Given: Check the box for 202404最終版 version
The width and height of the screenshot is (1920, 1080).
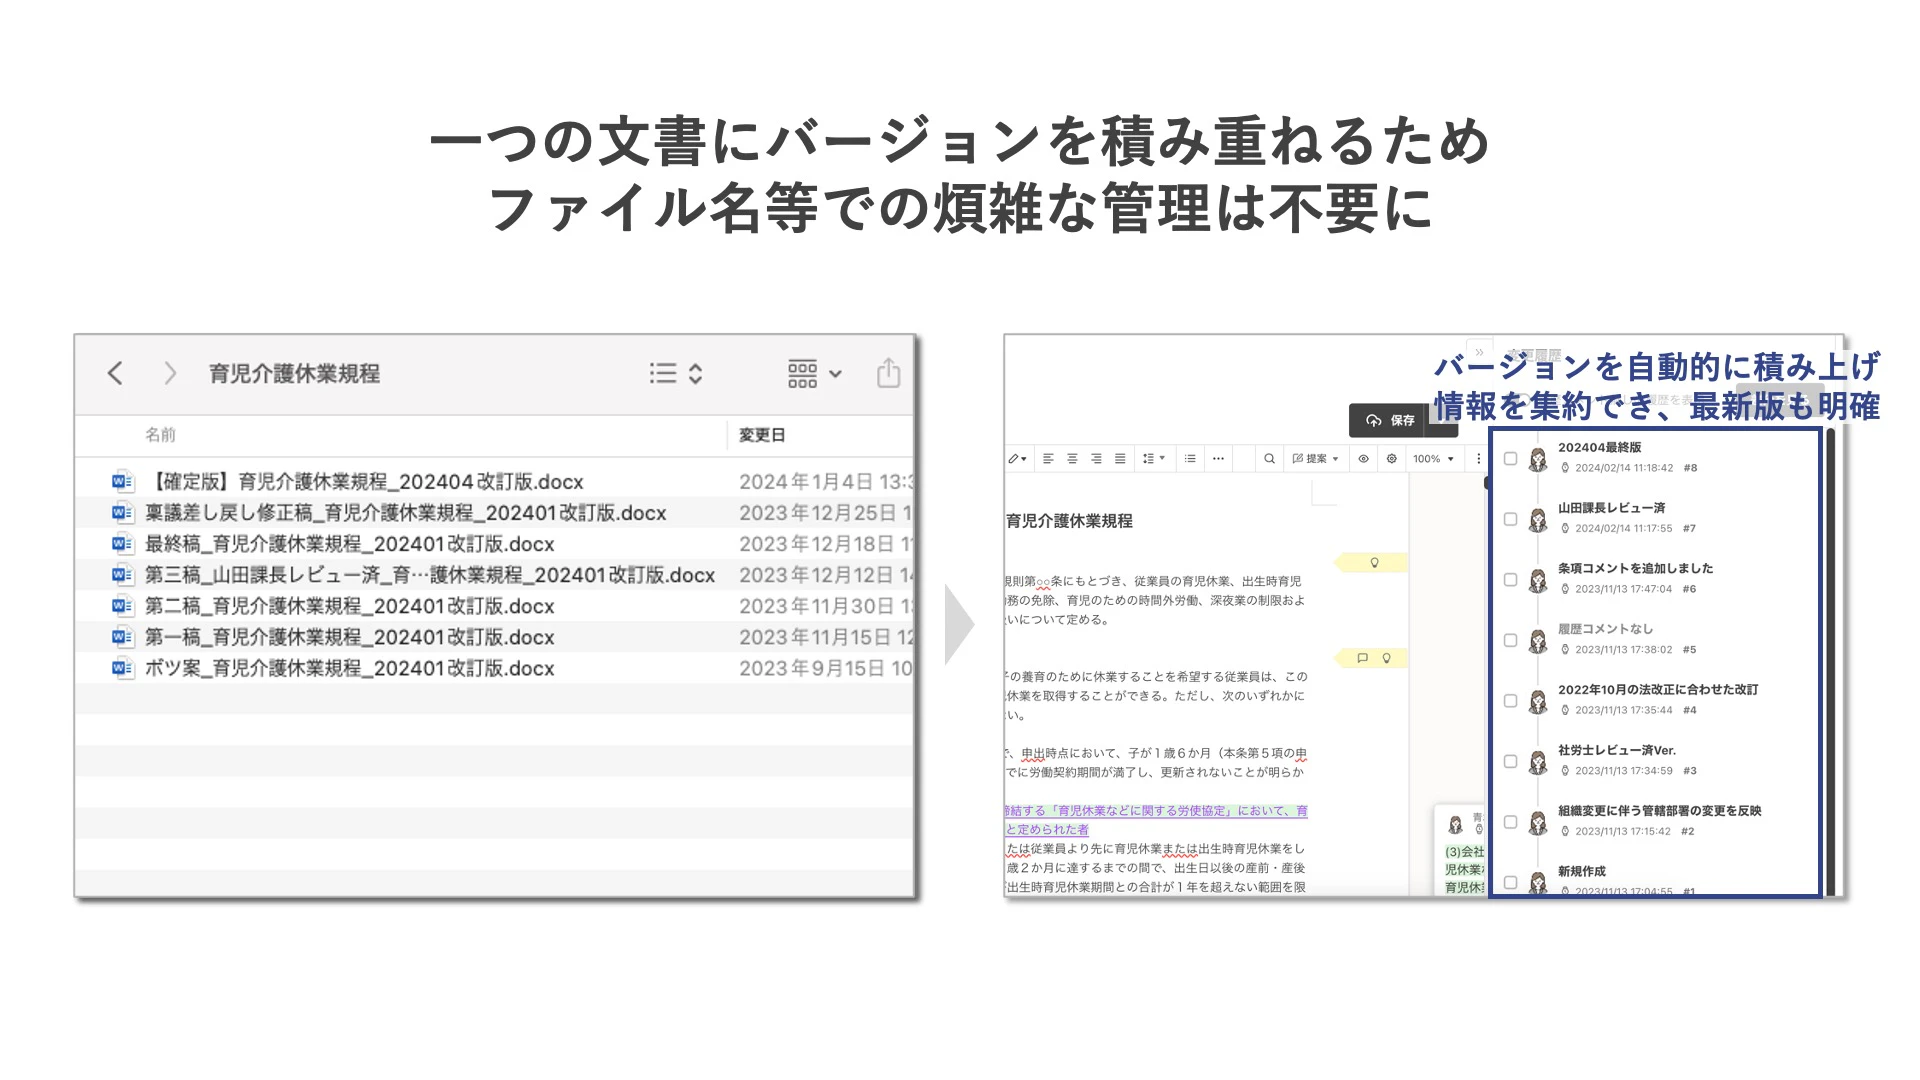Looking at the screenshot, I should coord(1510,459).
